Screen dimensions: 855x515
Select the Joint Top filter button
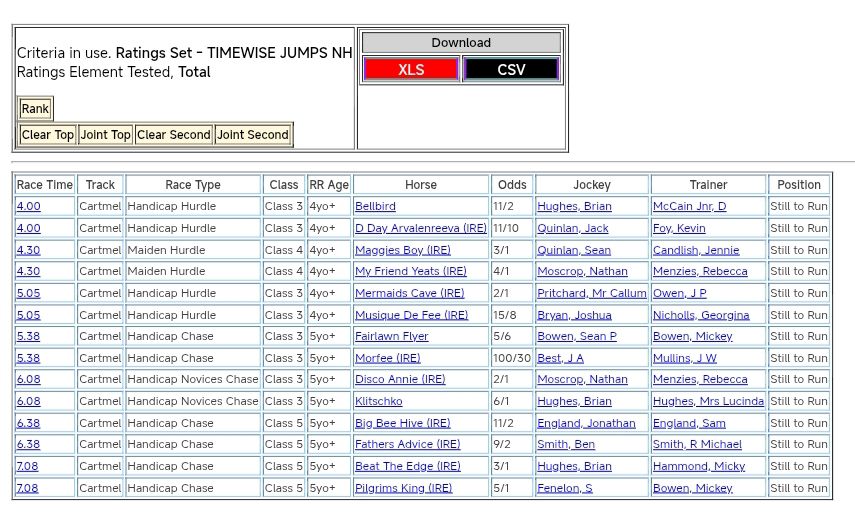tap(105, 135)
